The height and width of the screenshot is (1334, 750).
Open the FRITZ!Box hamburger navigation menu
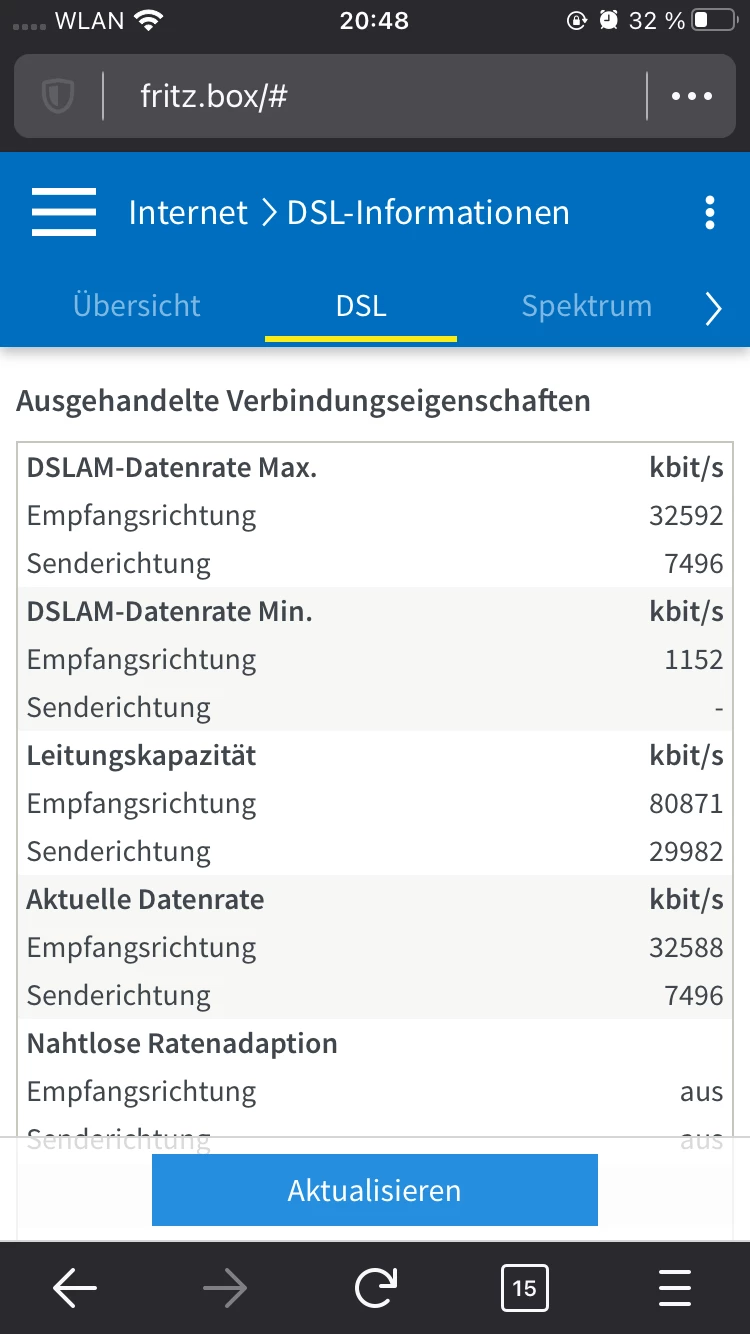coord(63,213)
